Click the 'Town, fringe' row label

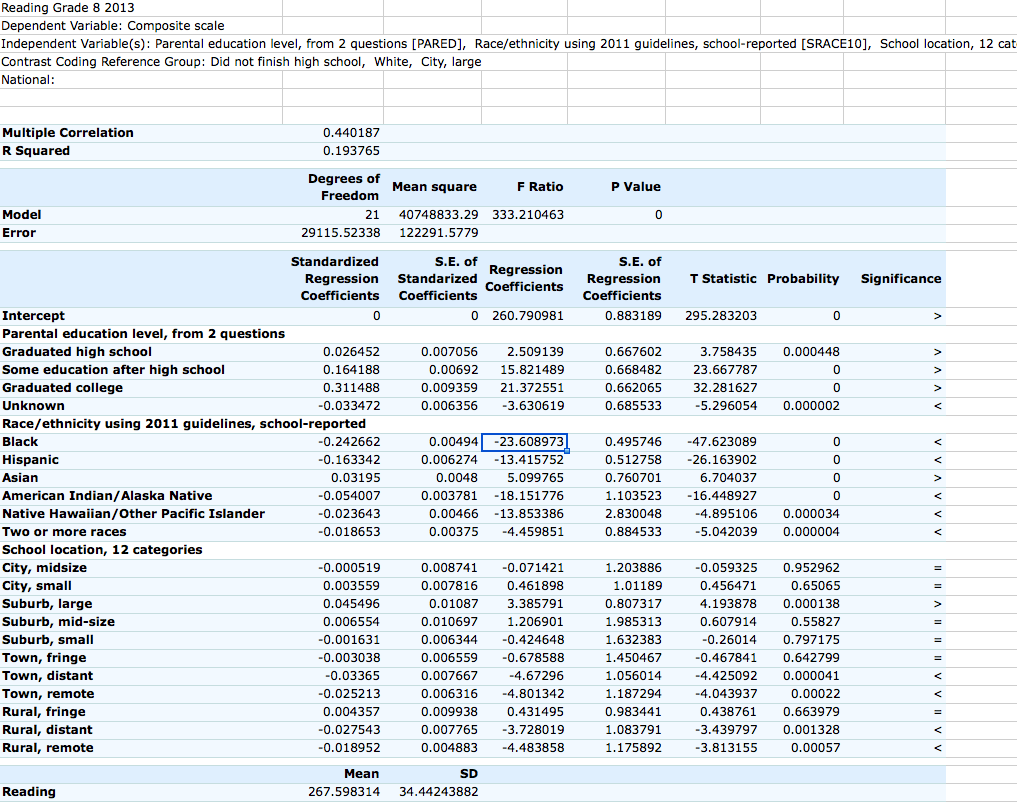(44, 658)
